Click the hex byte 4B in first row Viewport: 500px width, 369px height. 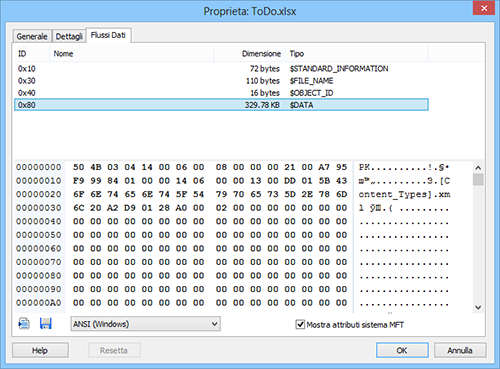96,167
